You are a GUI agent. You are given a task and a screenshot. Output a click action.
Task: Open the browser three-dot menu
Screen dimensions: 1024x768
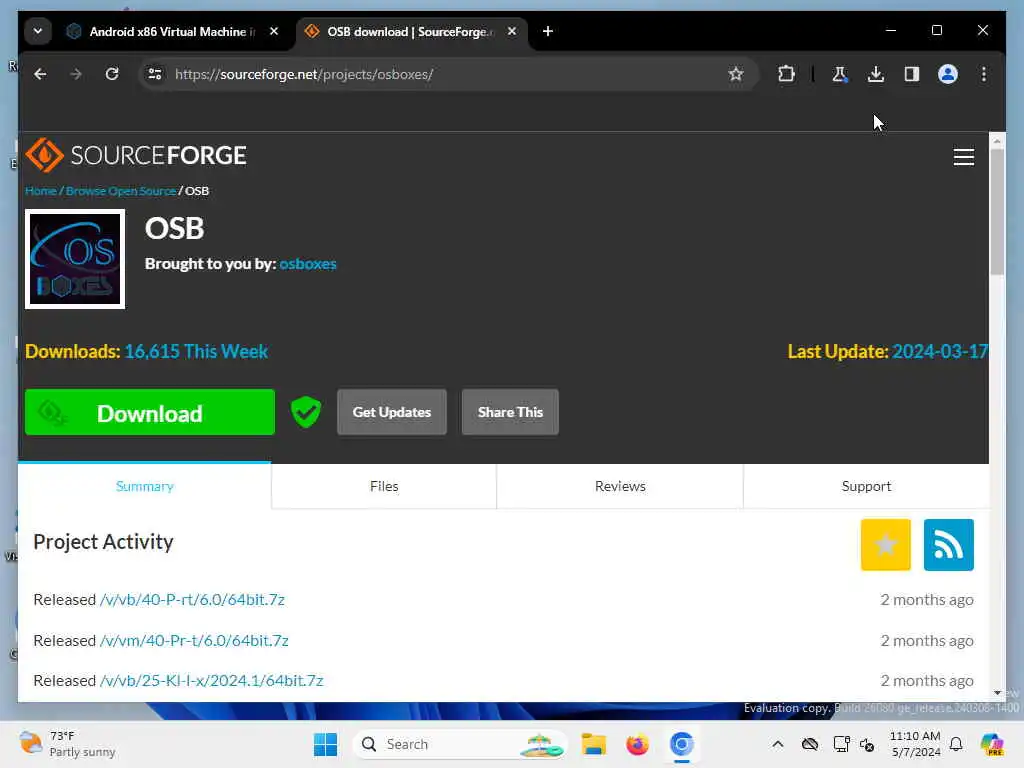pyautogui.click(x=984, y=74)
